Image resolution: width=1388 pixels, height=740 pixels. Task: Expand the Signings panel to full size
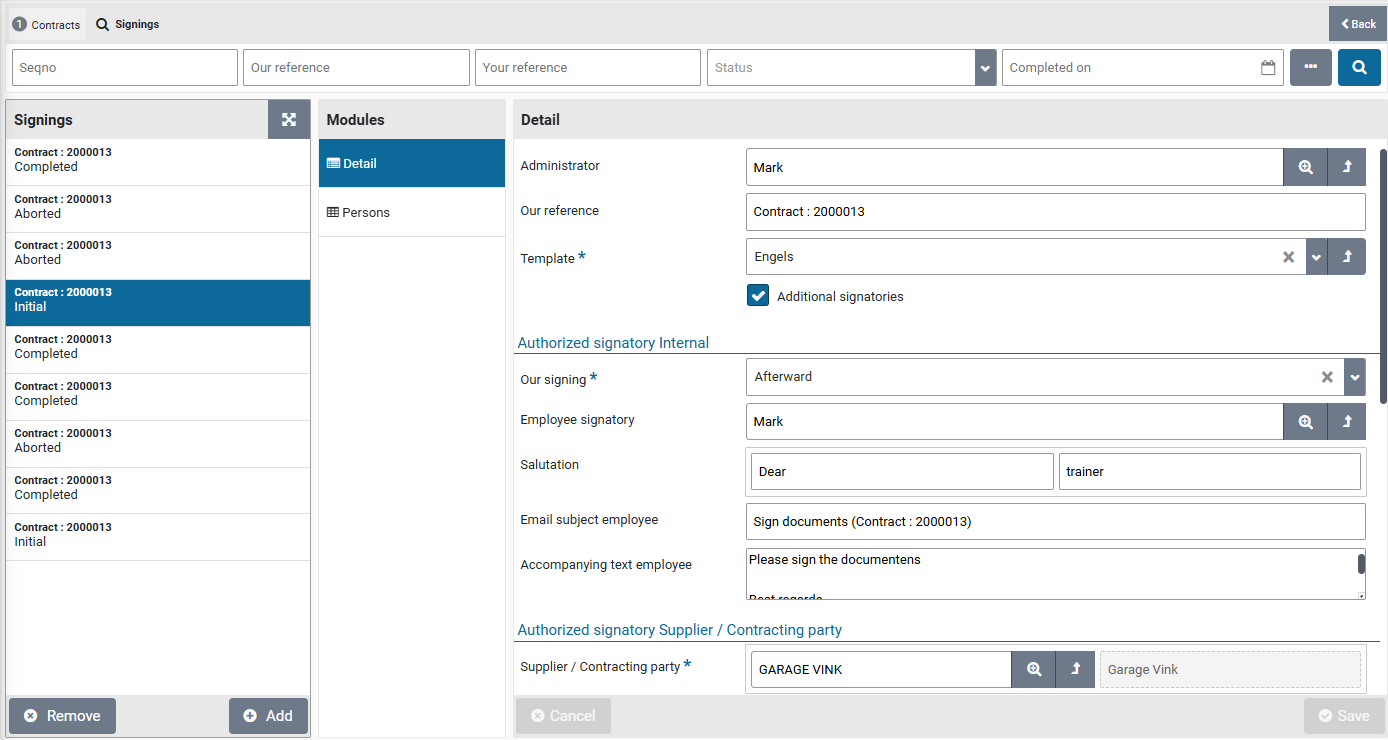coord(289,120)
